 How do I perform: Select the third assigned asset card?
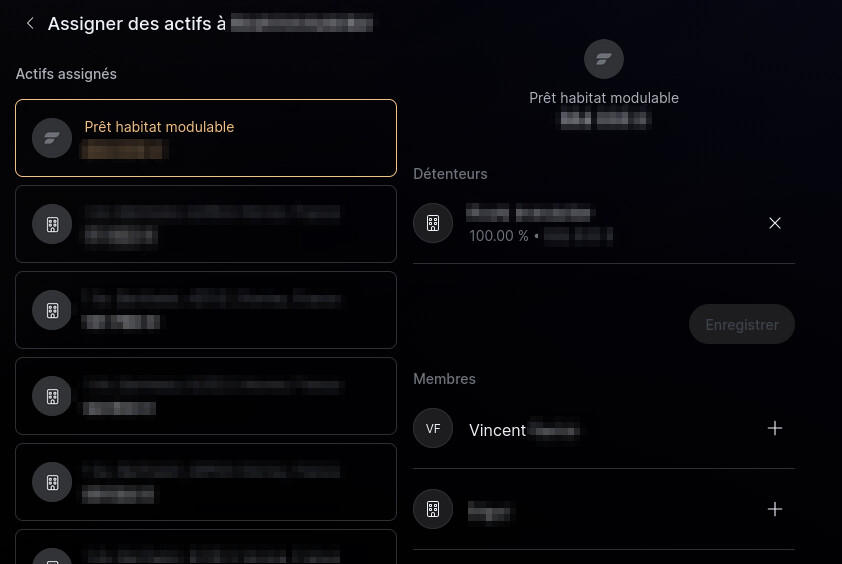[206, 310]
